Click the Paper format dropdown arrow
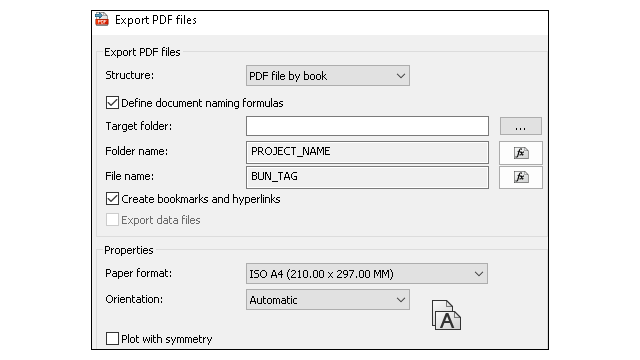This screenshot has width=640, height=360. point(479,274)
